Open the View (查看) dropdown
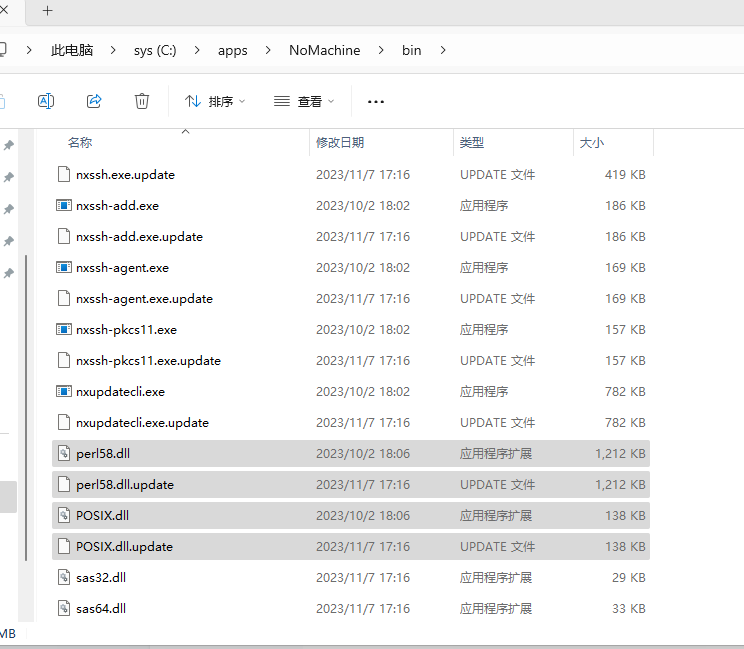The width and height of the screenshot is (744, 649). [304, 101]
